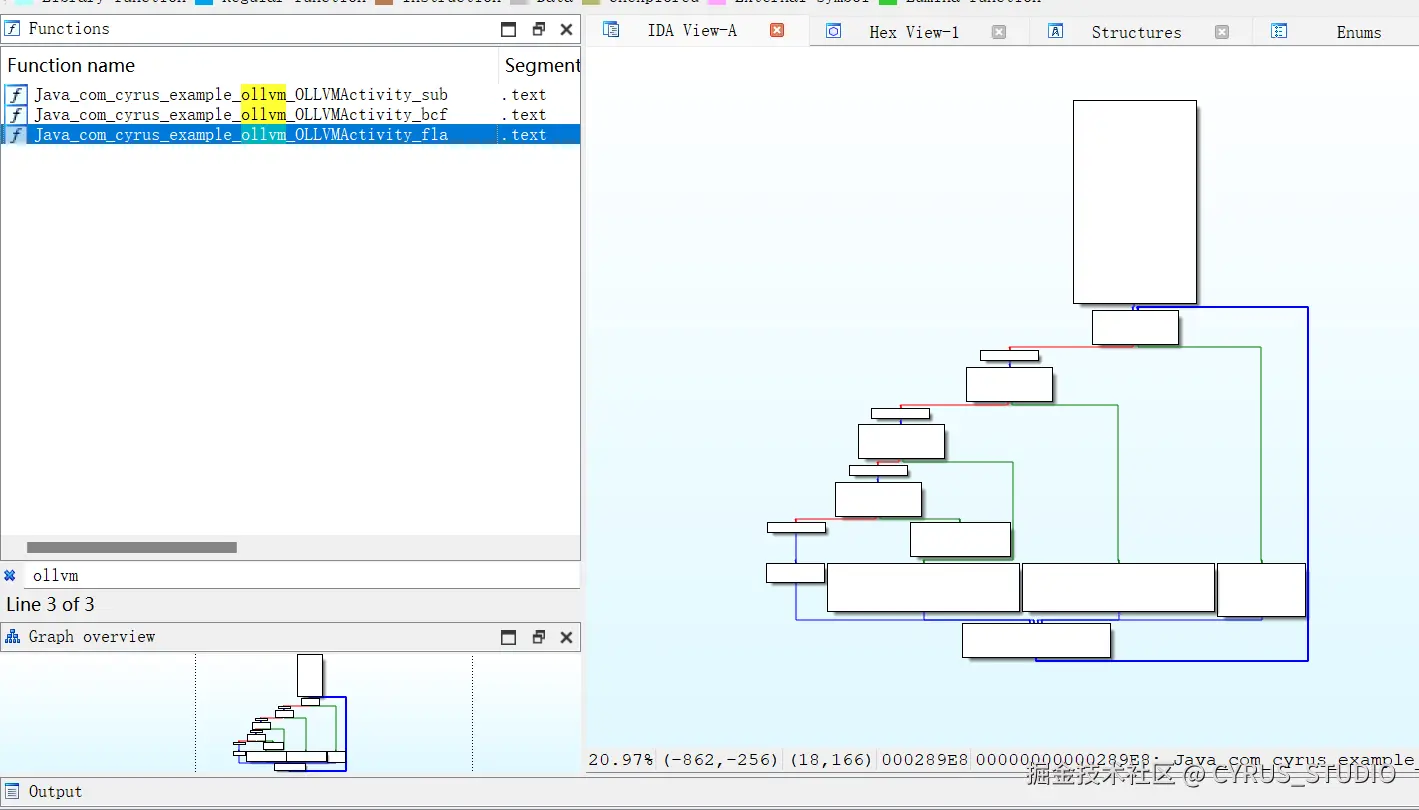Select Java_com_cyrus_example_ollvm_OLLVMActivity_bcf function
1419x810 pixels.
tap(241, 115)
